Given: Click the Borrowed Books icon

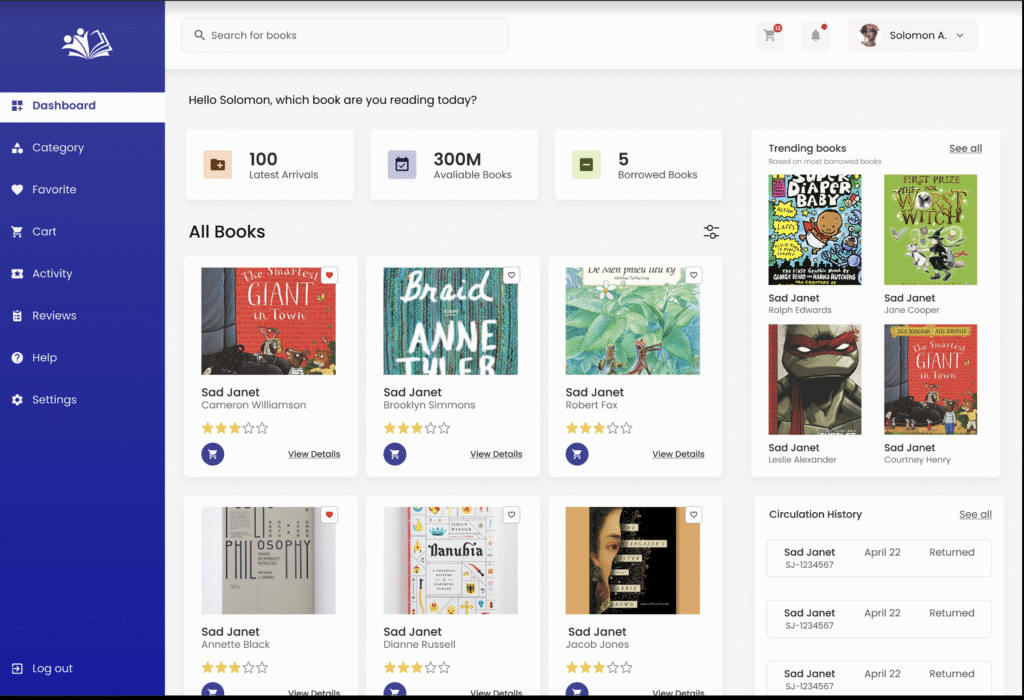Looking at the screenshot, I should (x=586, y=165).
